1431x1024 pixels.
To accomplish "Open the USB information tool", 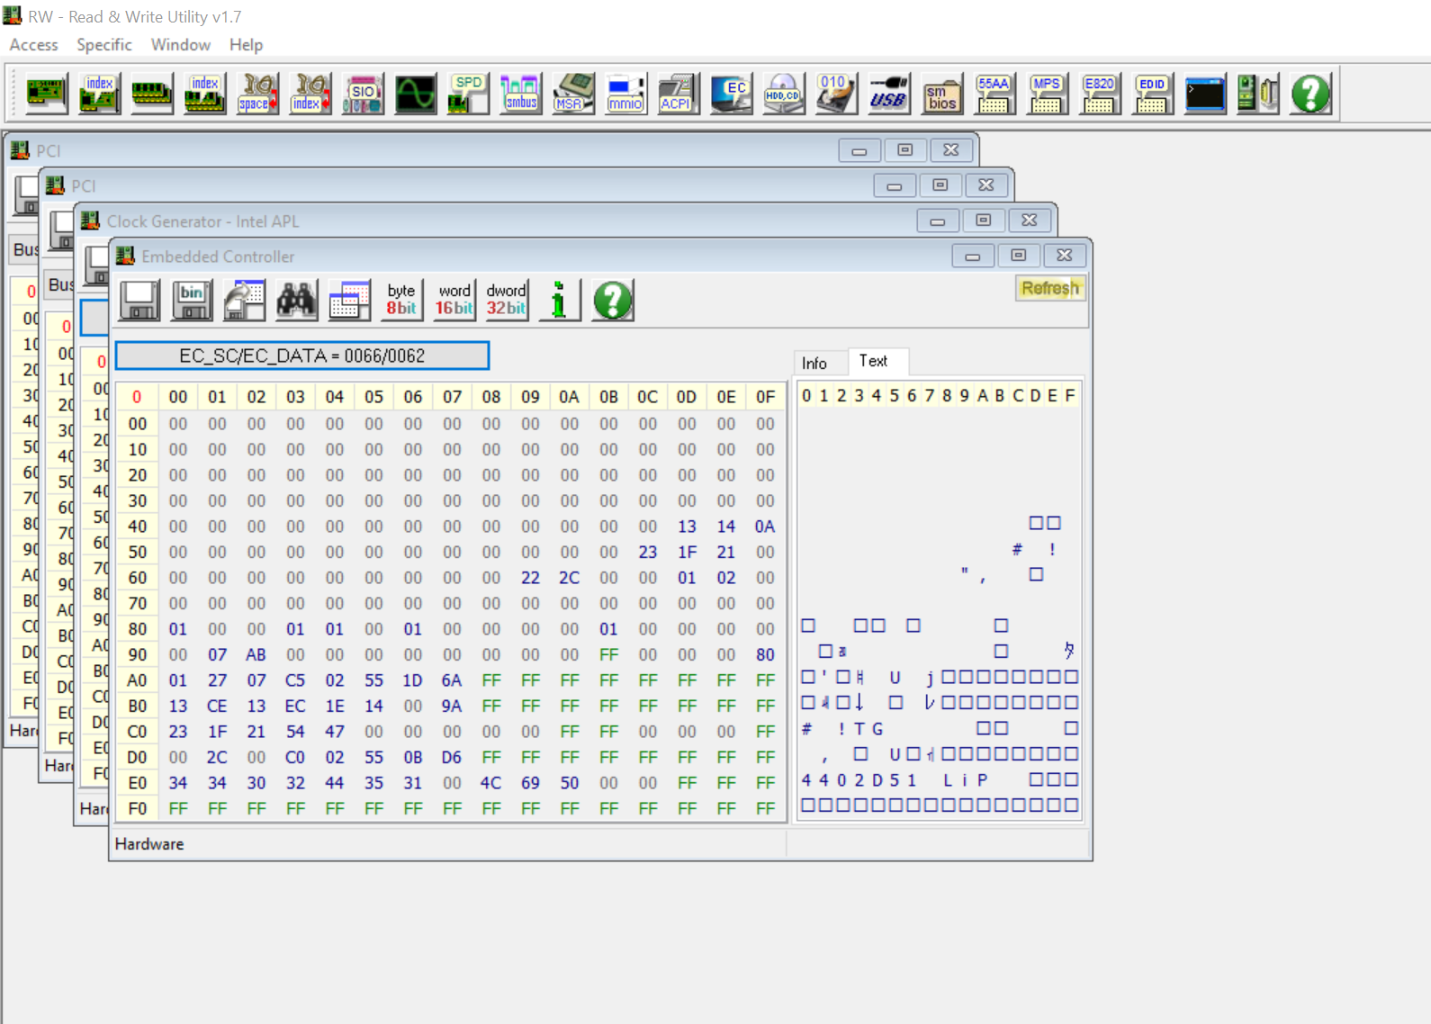I will tap(888, 94).
